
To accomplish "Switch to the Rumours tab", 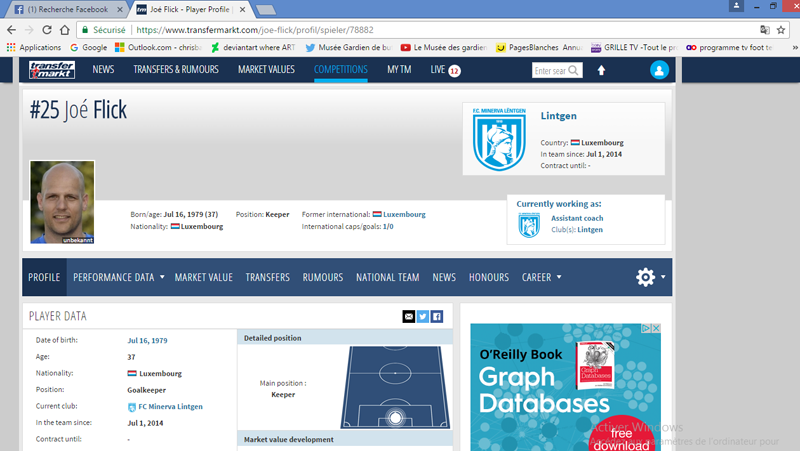I will 322,277.
